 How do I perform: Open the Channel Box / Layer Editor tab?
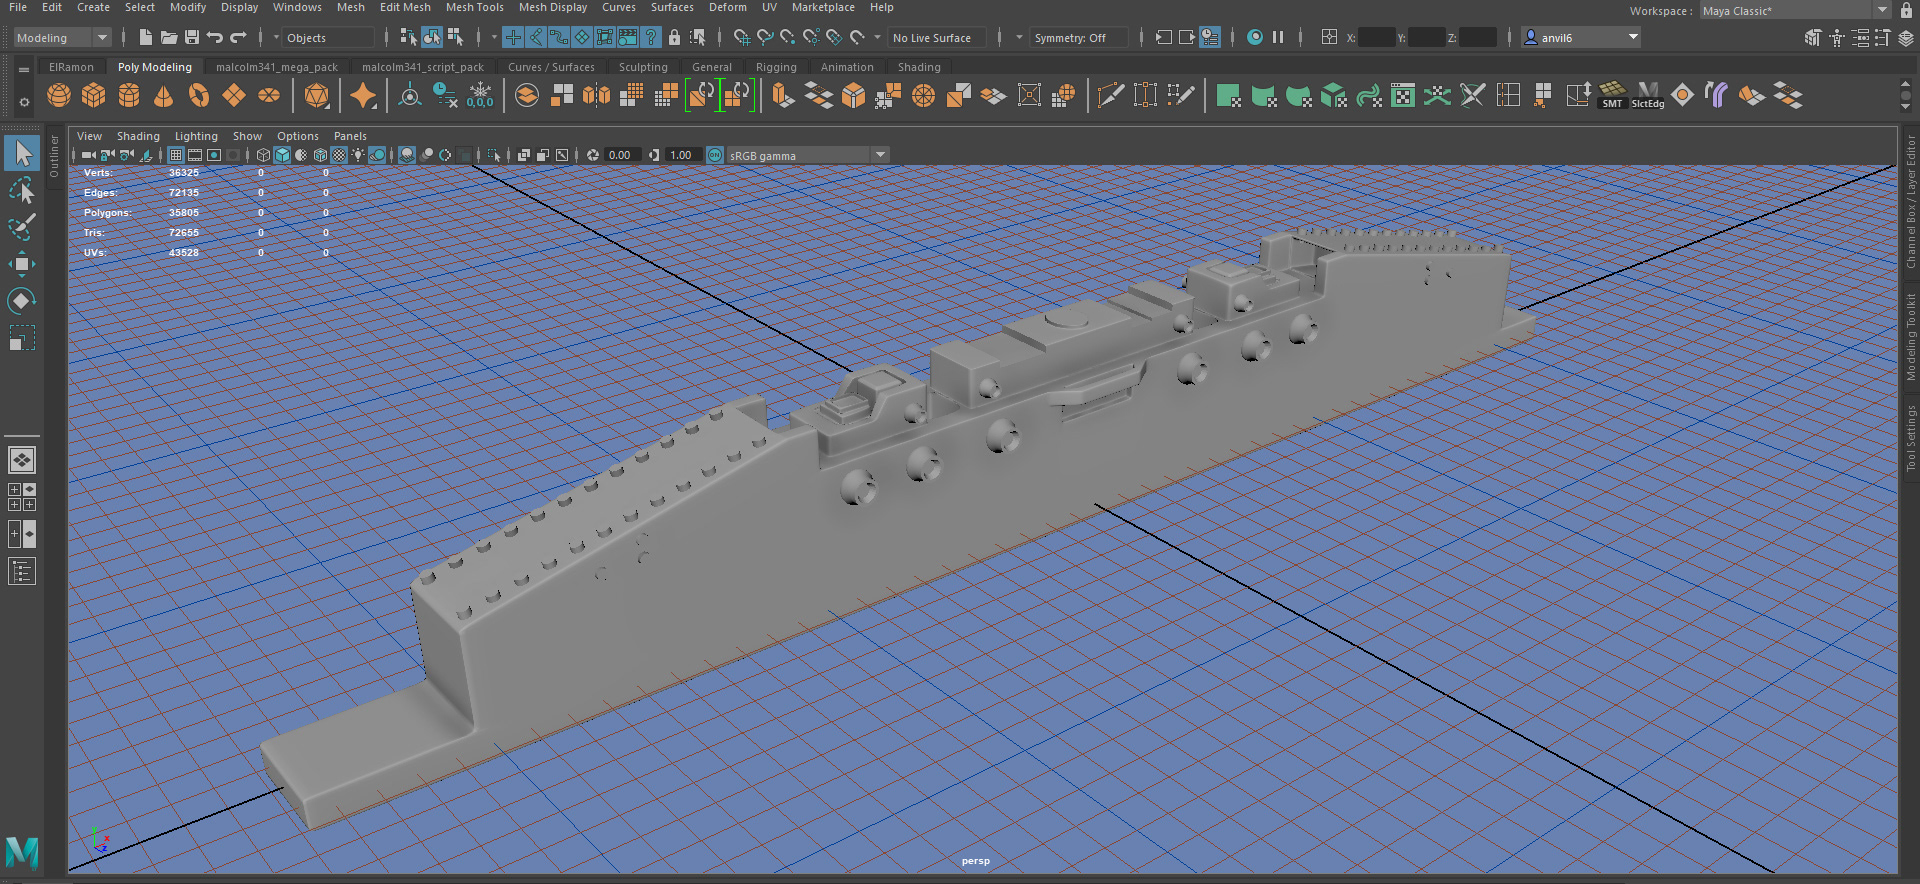[x=1910, y=203]
